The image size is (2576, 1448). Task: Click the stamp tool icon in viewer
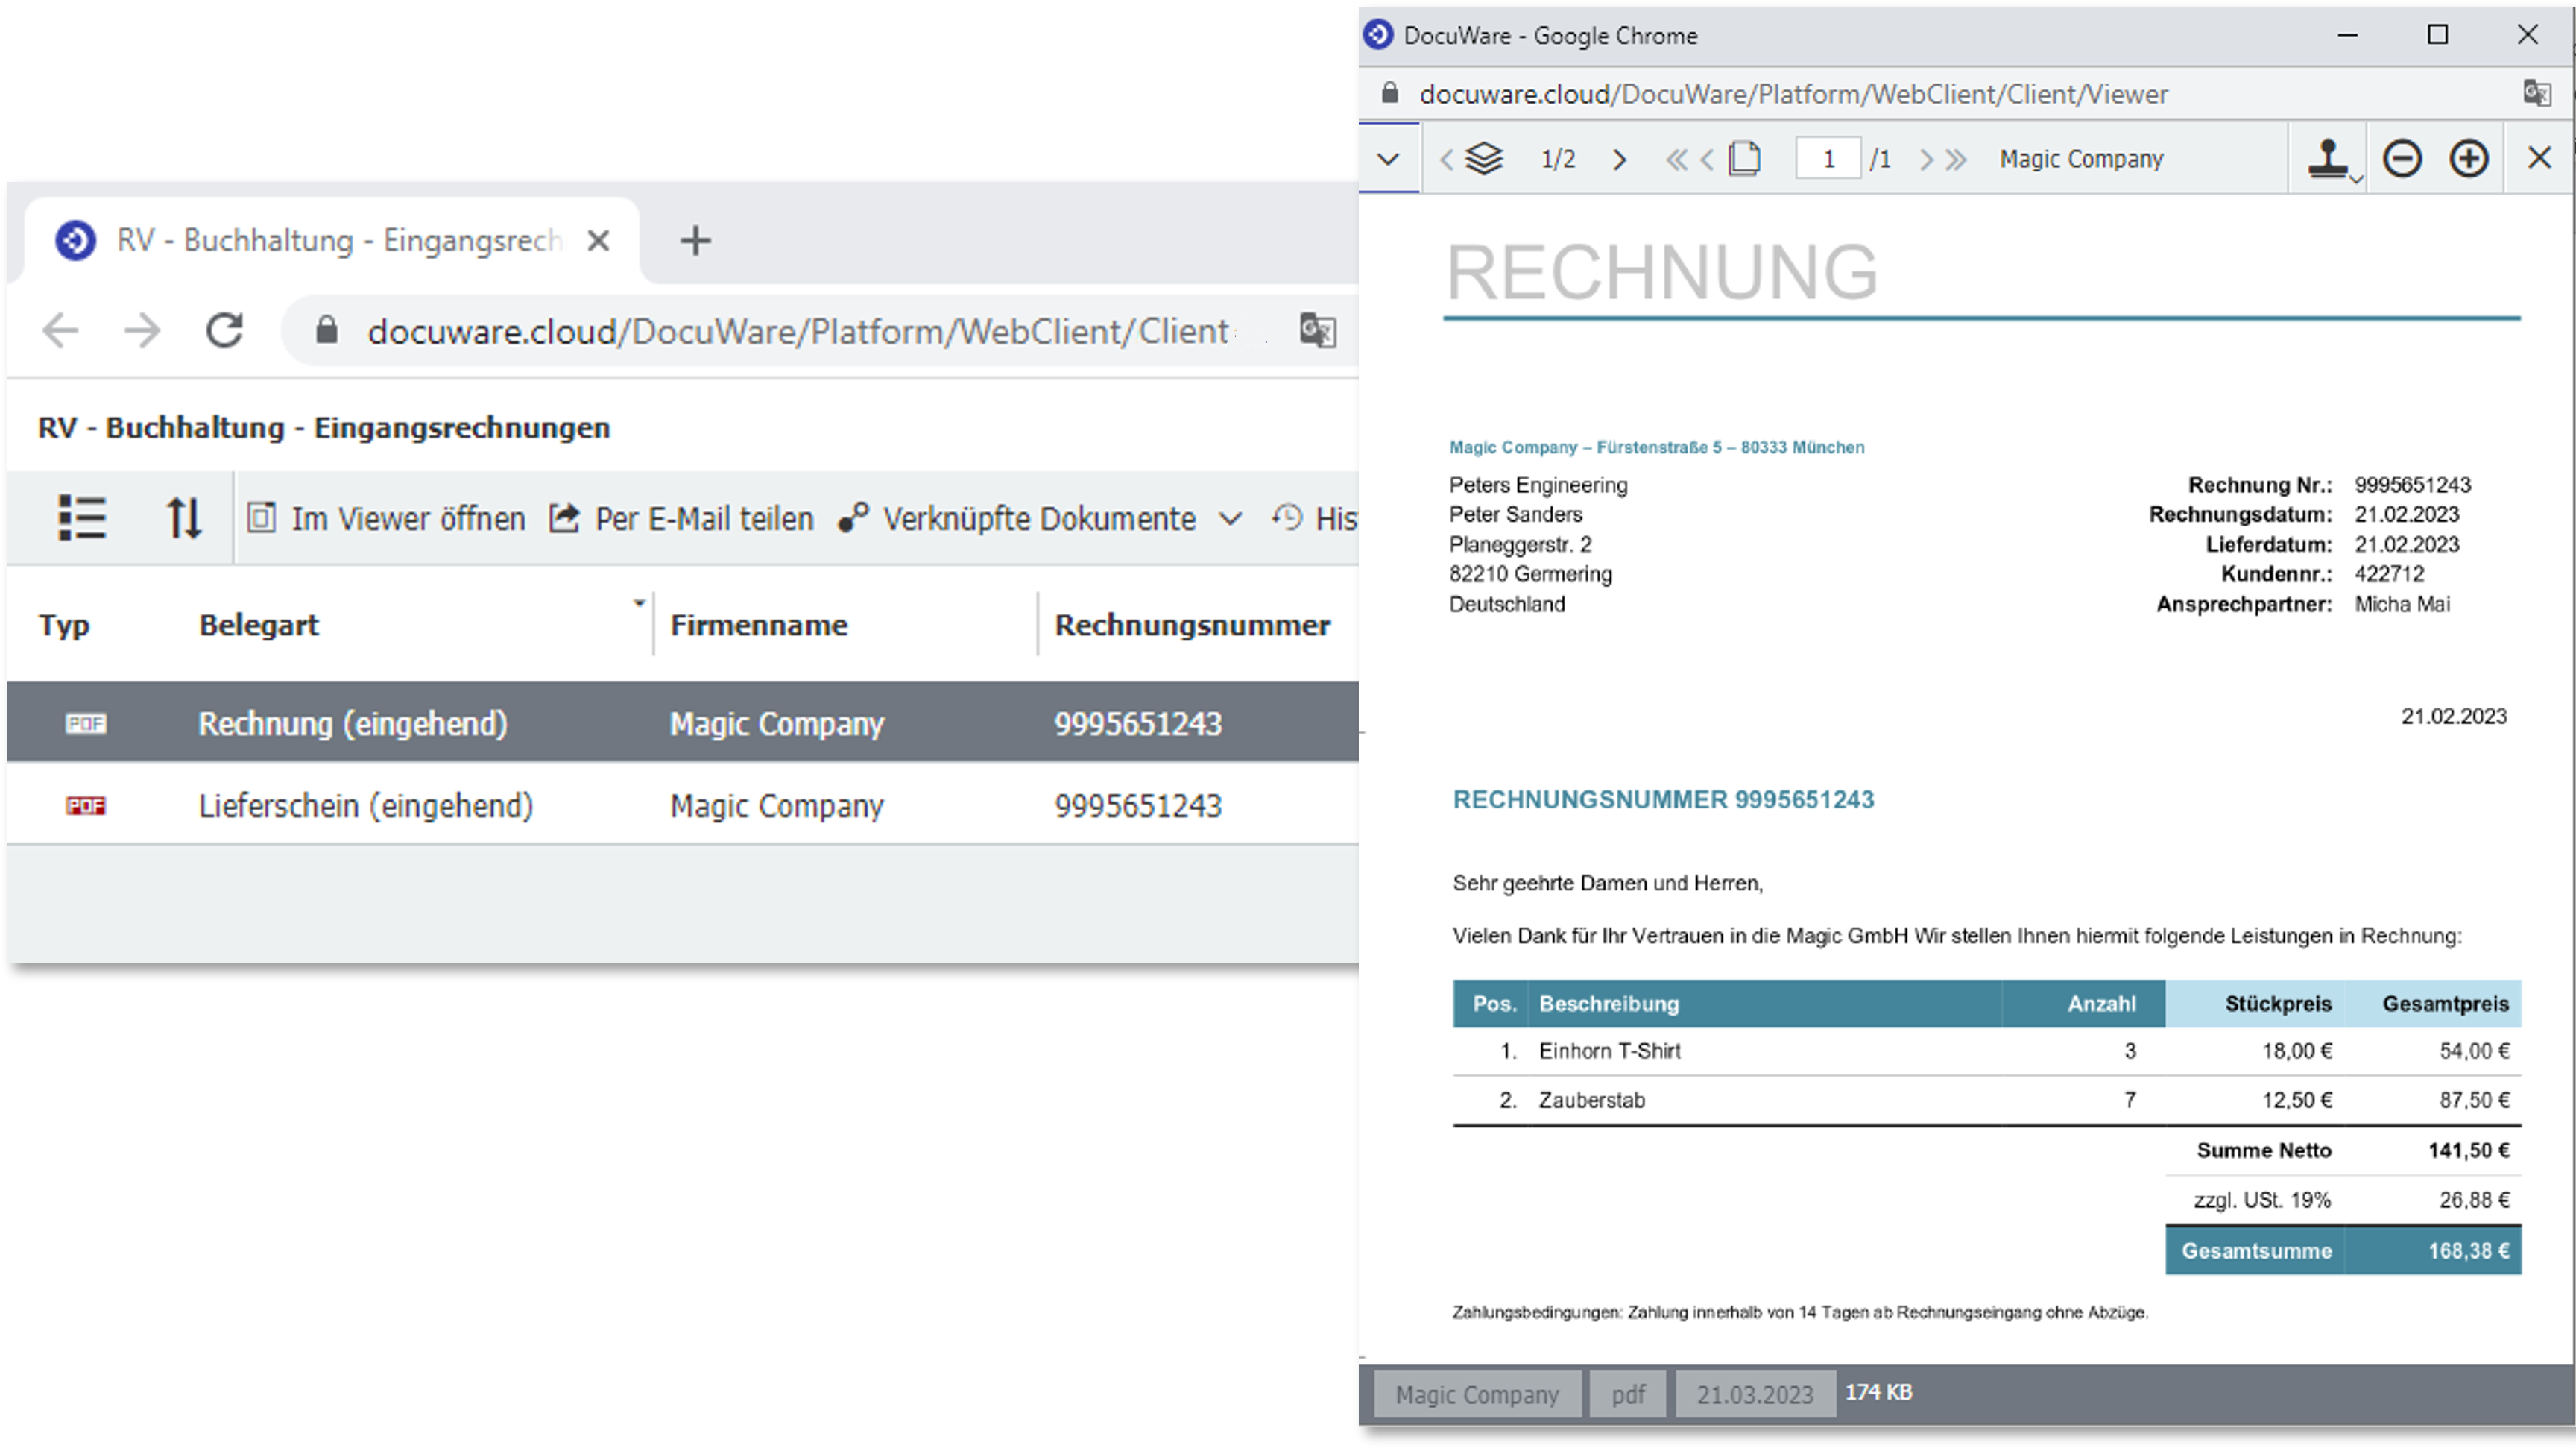click(x=2327, y=158)
